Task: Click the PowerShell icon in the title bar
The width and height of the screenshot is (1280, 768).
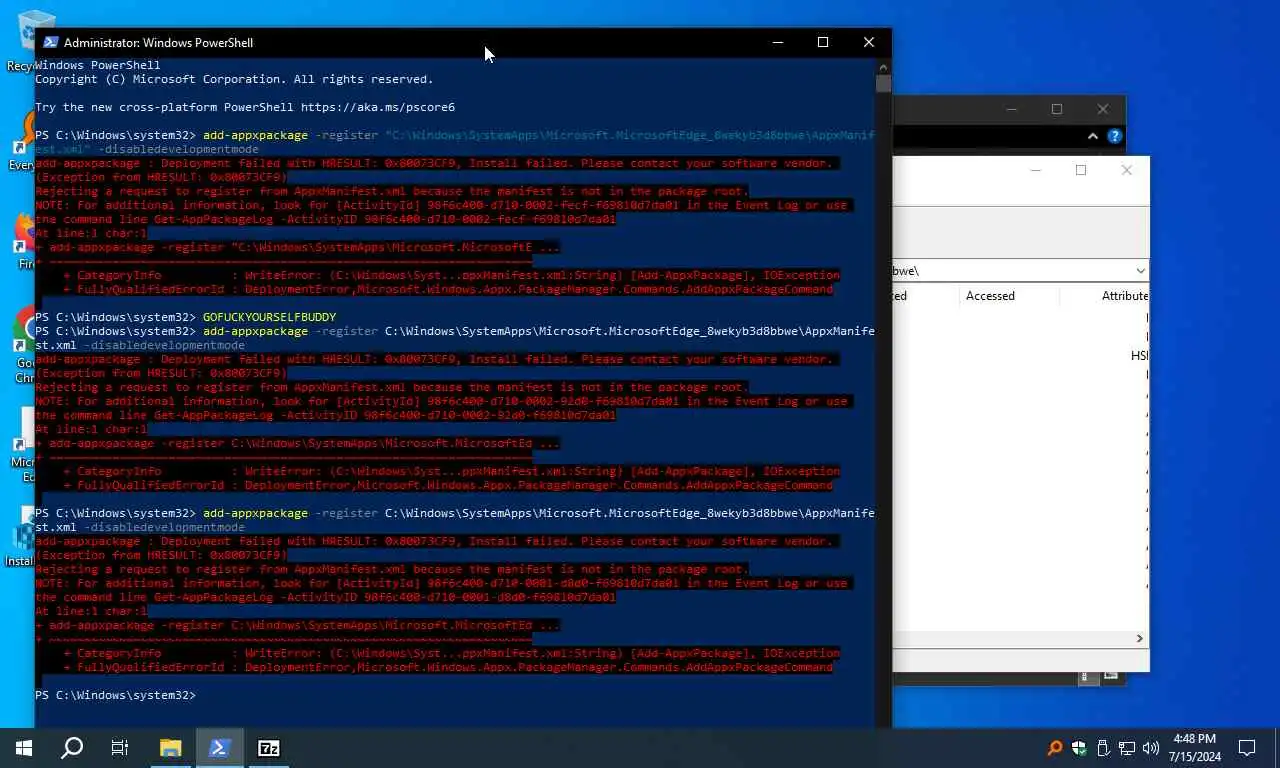Action: click(50, 42)
